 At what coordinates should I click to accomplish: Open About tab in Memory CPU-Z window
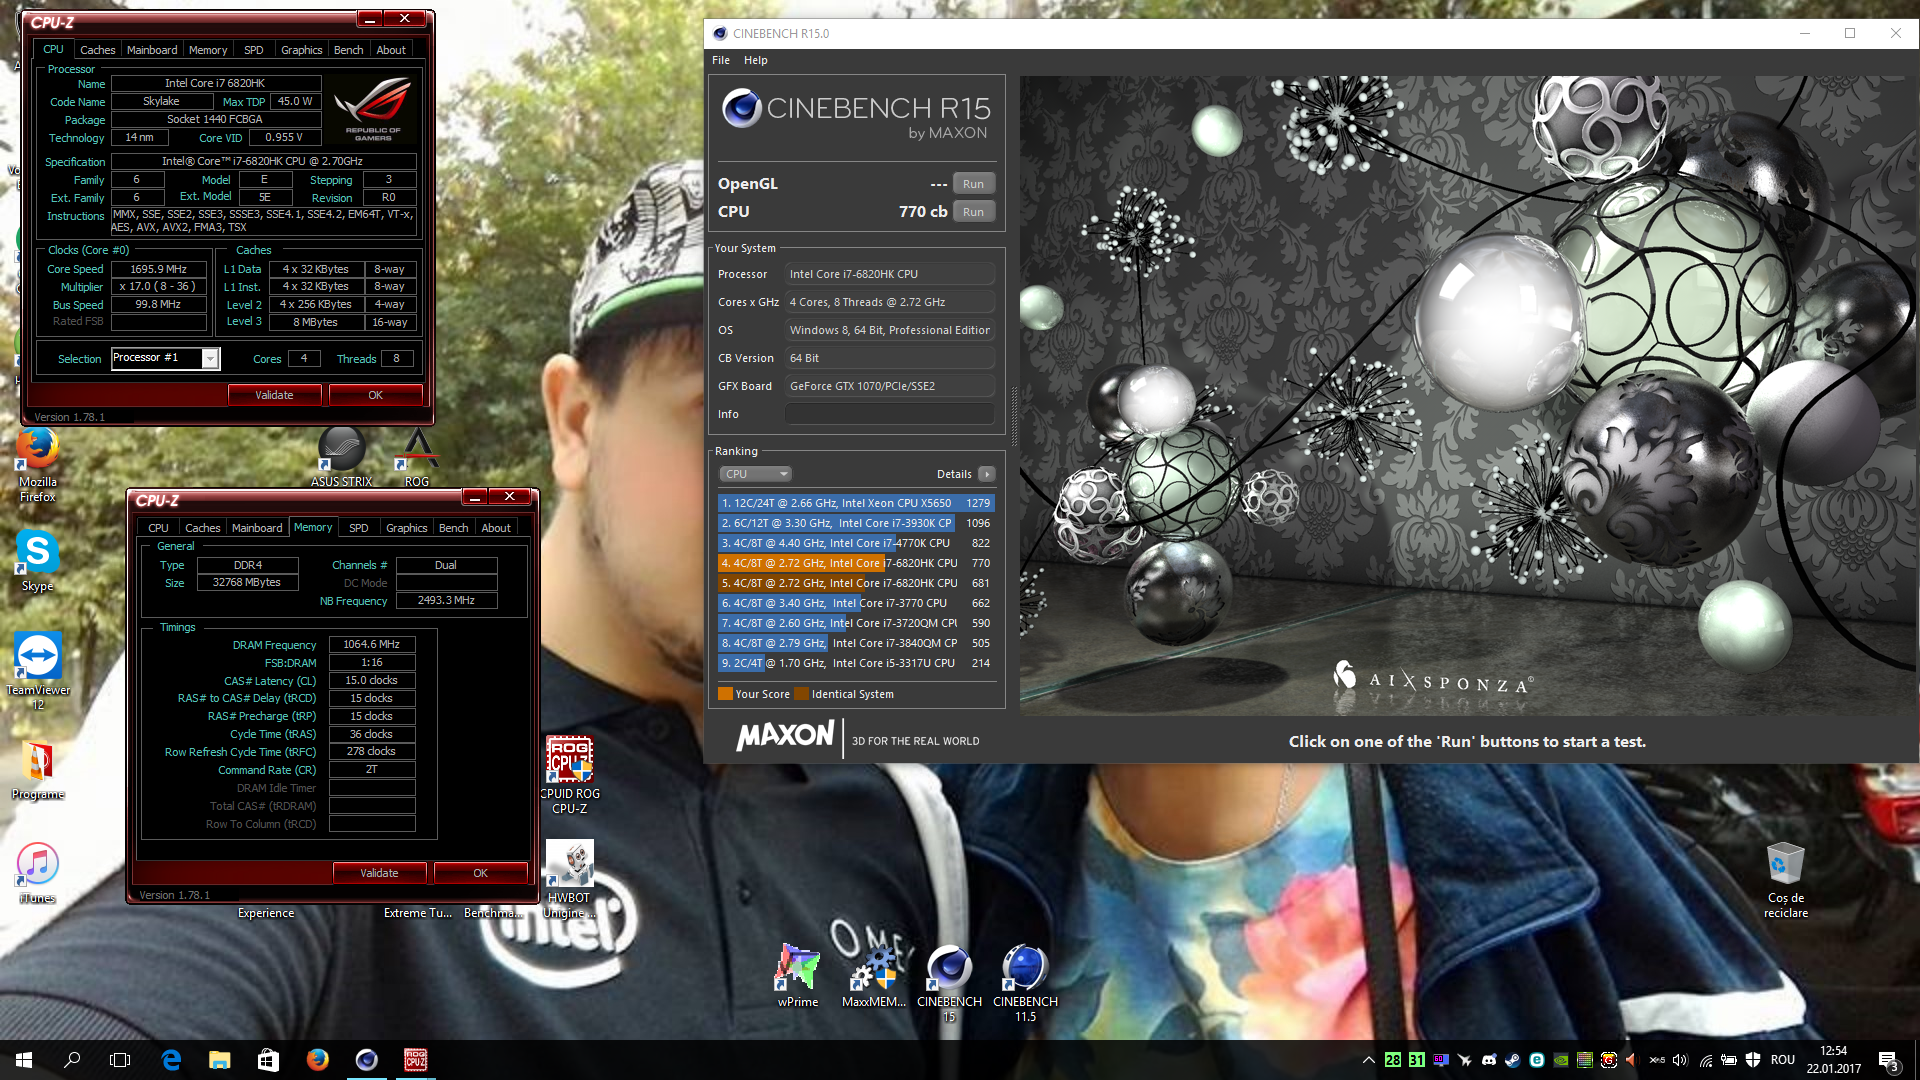[x=496, y=528]
